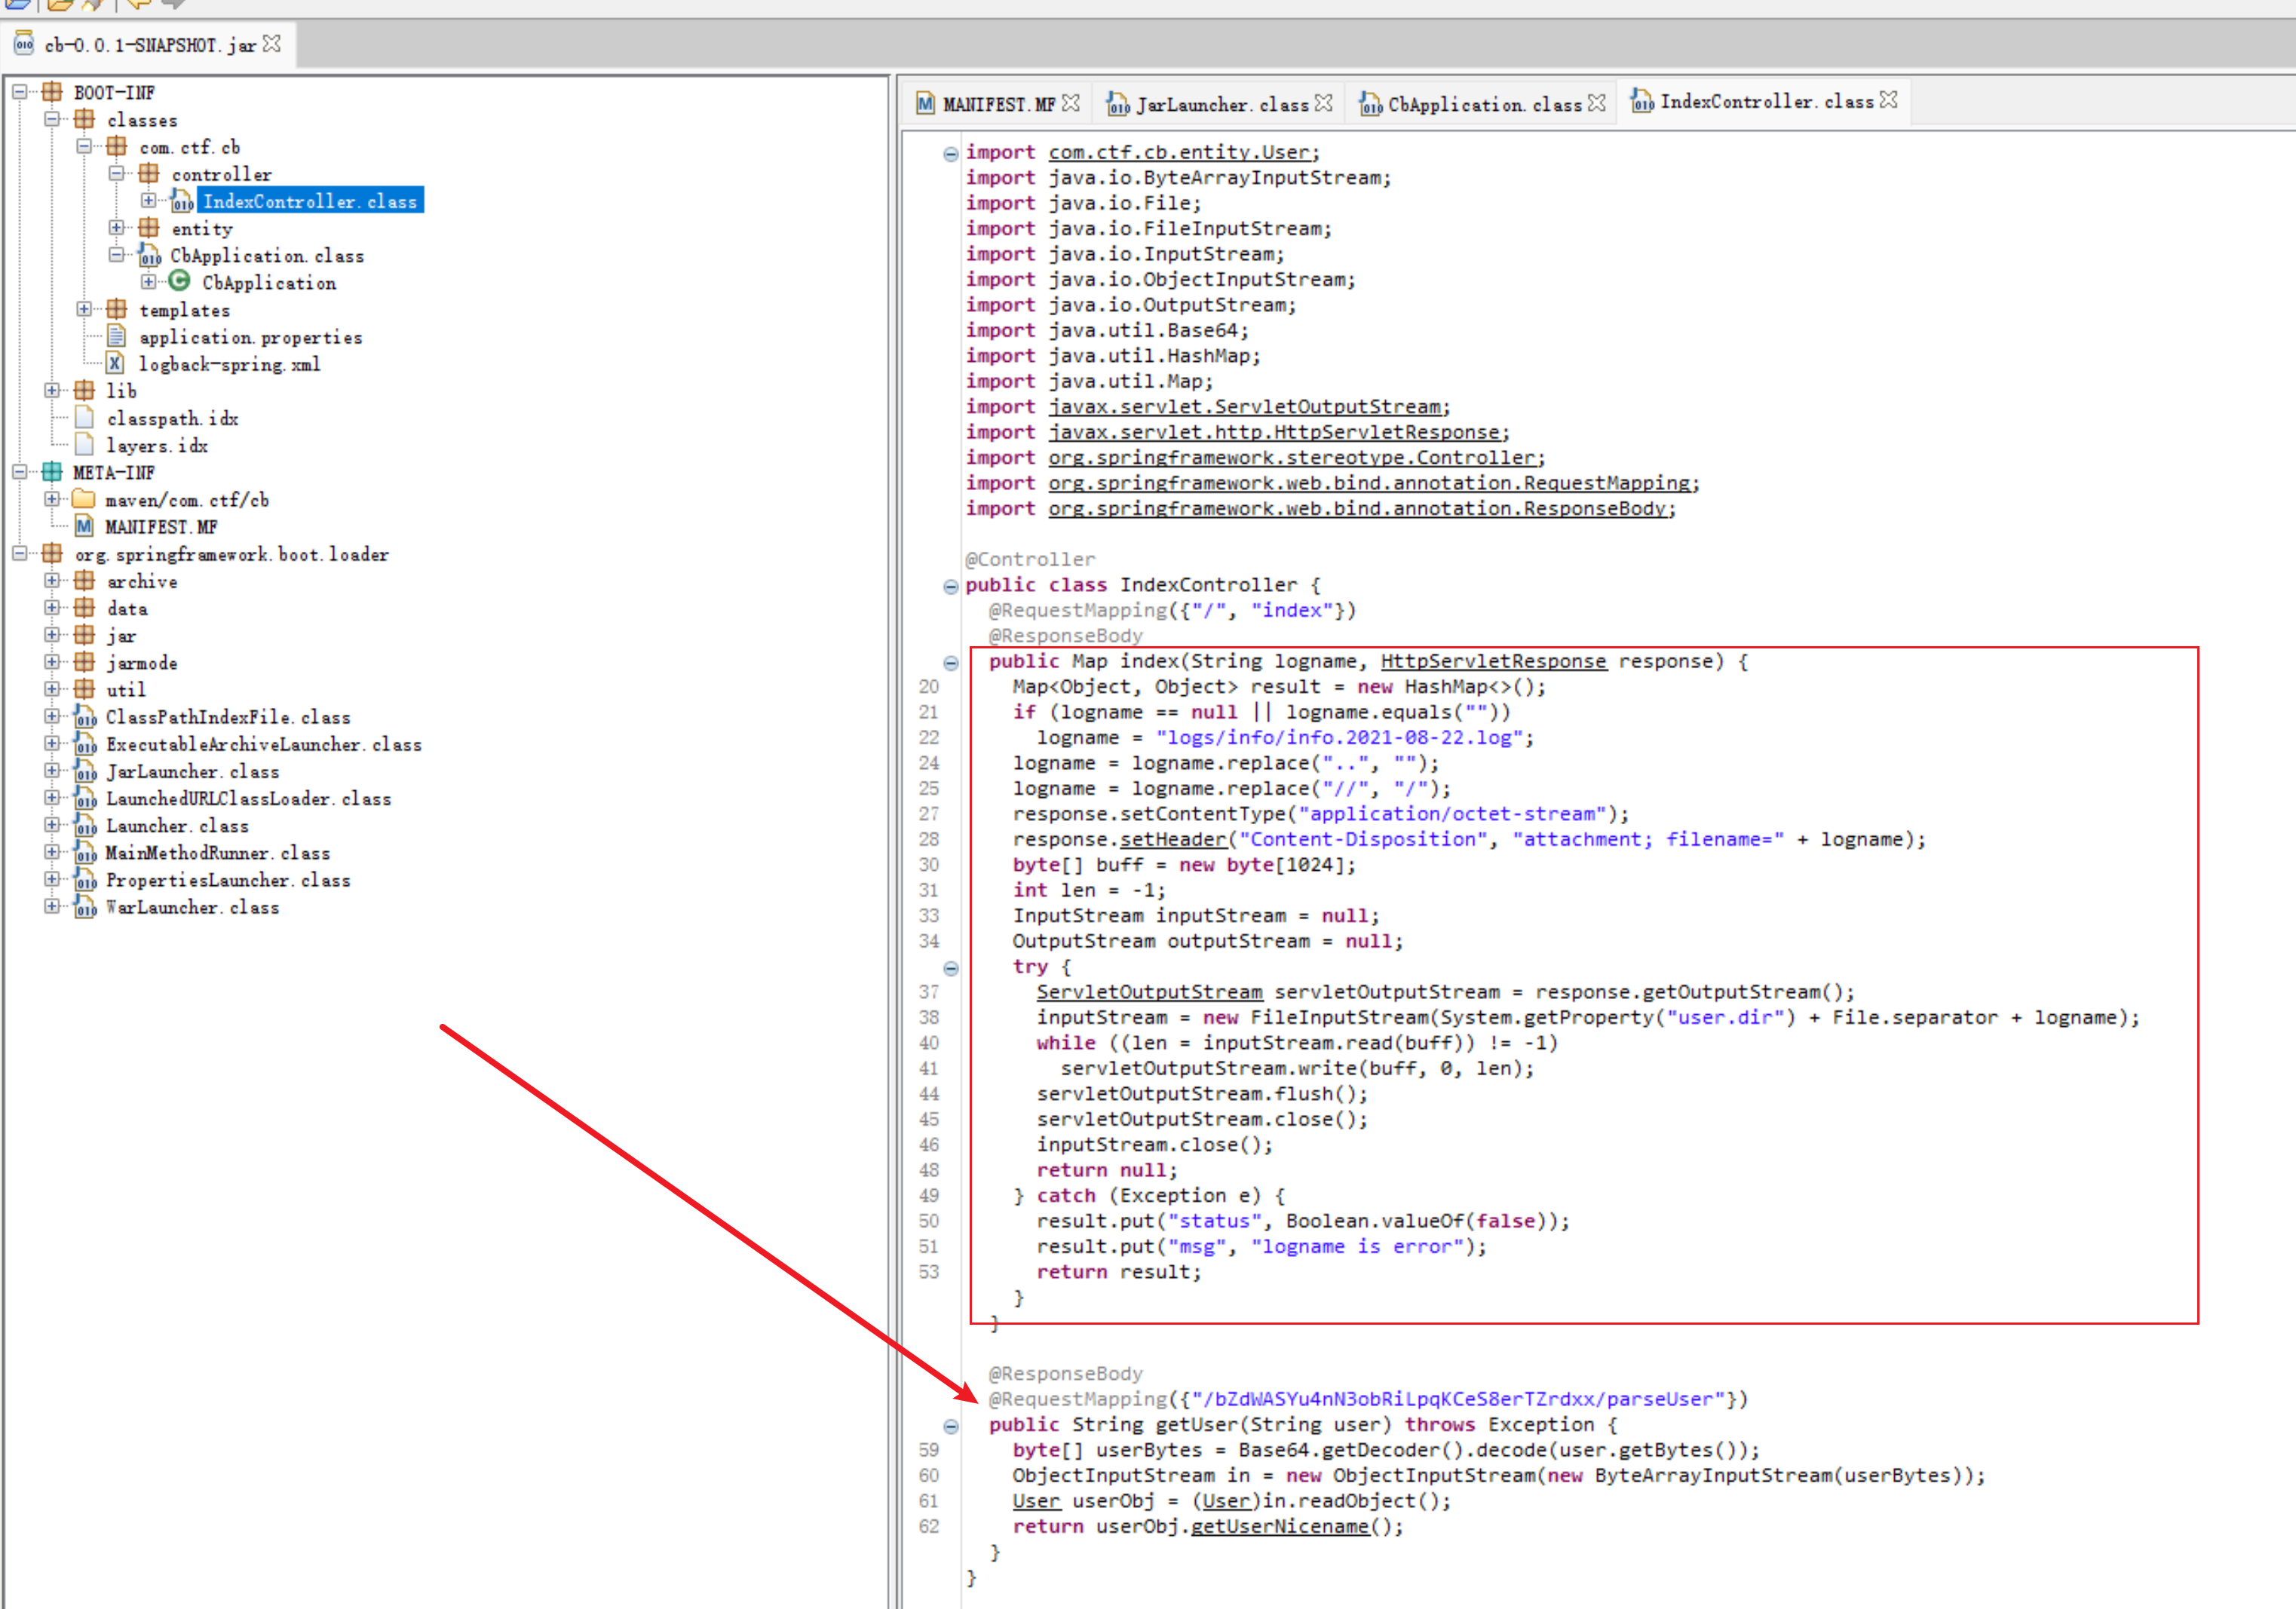Click the green CbApplication class icon
The height and width of the screenshot is (1609, 2296).
pyautogui.click(x=179, y=282)
